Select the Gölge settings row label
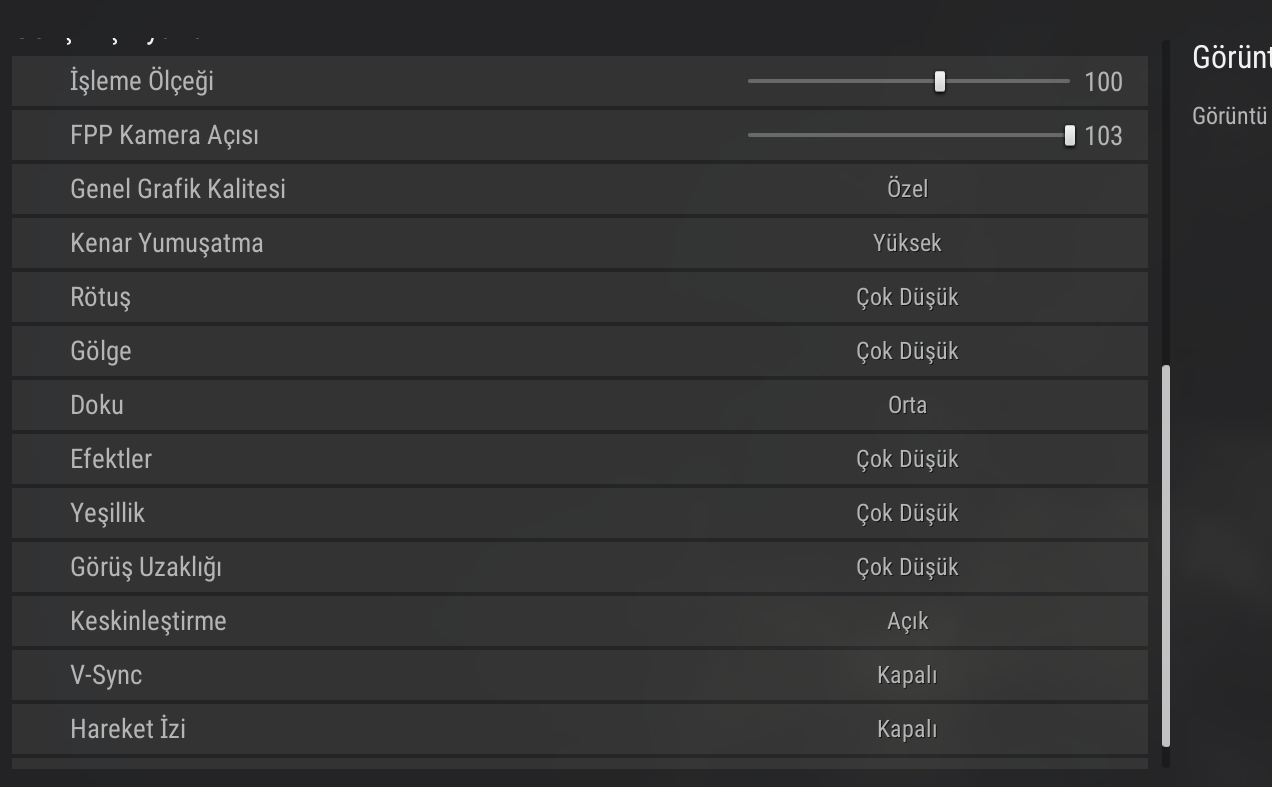This screenshot has width=1272, height=787. point(101,351)
